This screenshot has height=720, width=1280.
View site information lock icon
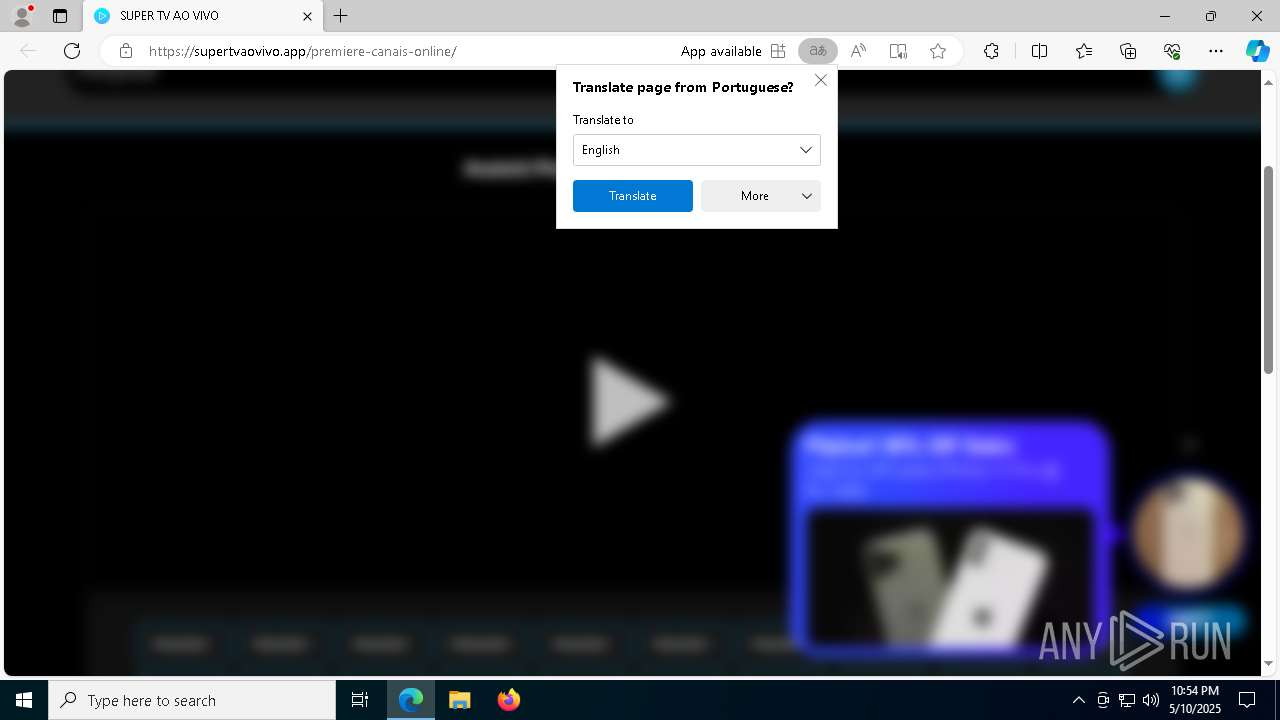(125, 51)
